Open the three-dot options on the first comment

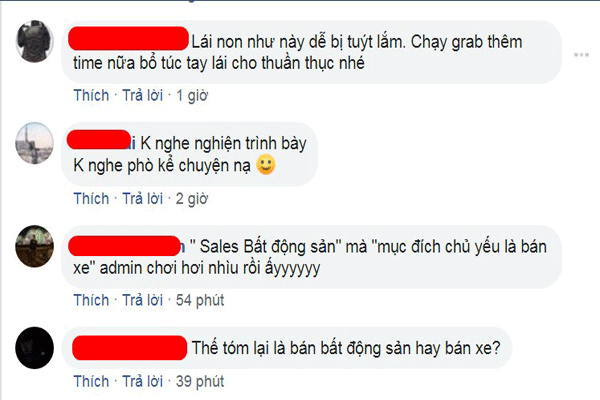[x=581, y=55]
